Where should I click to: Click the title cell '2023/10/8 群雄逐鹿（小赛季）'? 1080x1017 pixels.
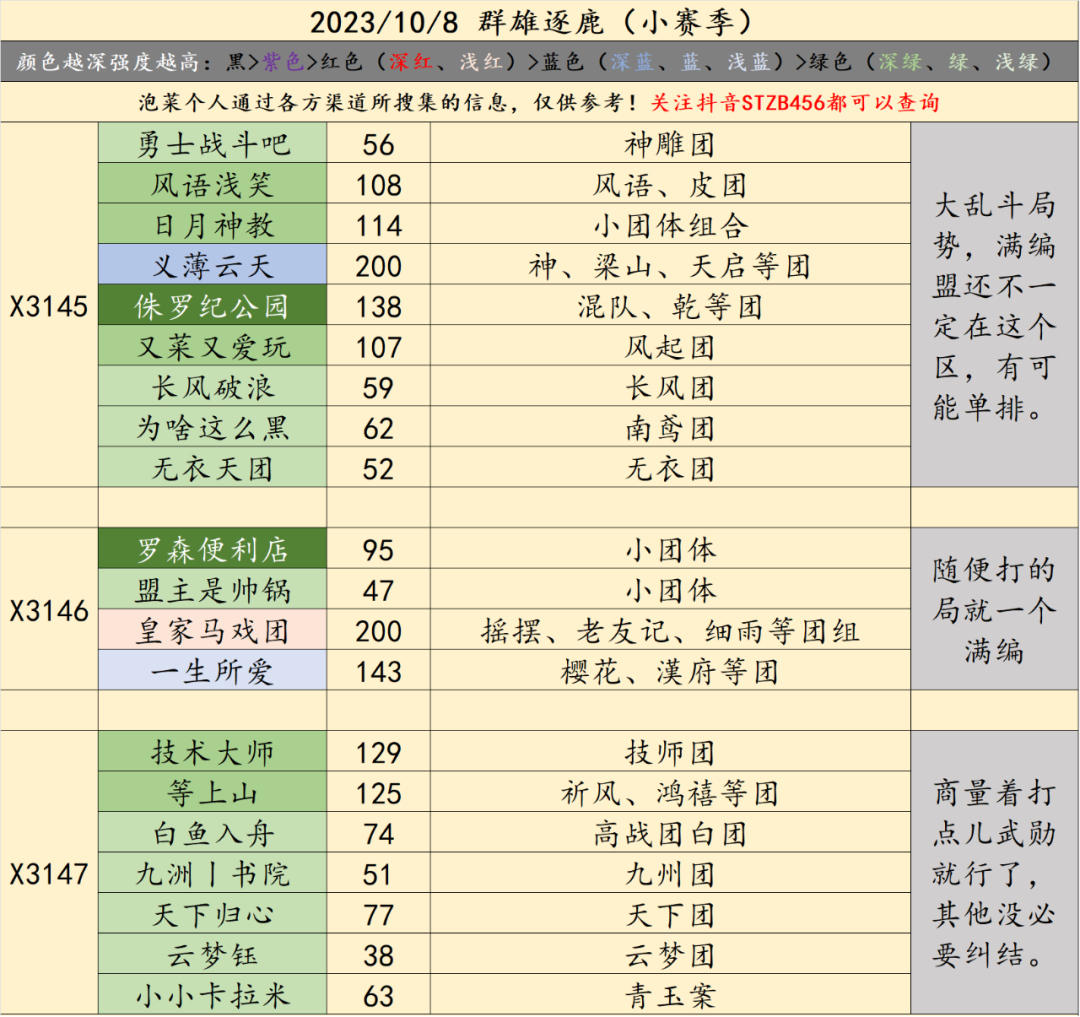[x=539, y=21]
